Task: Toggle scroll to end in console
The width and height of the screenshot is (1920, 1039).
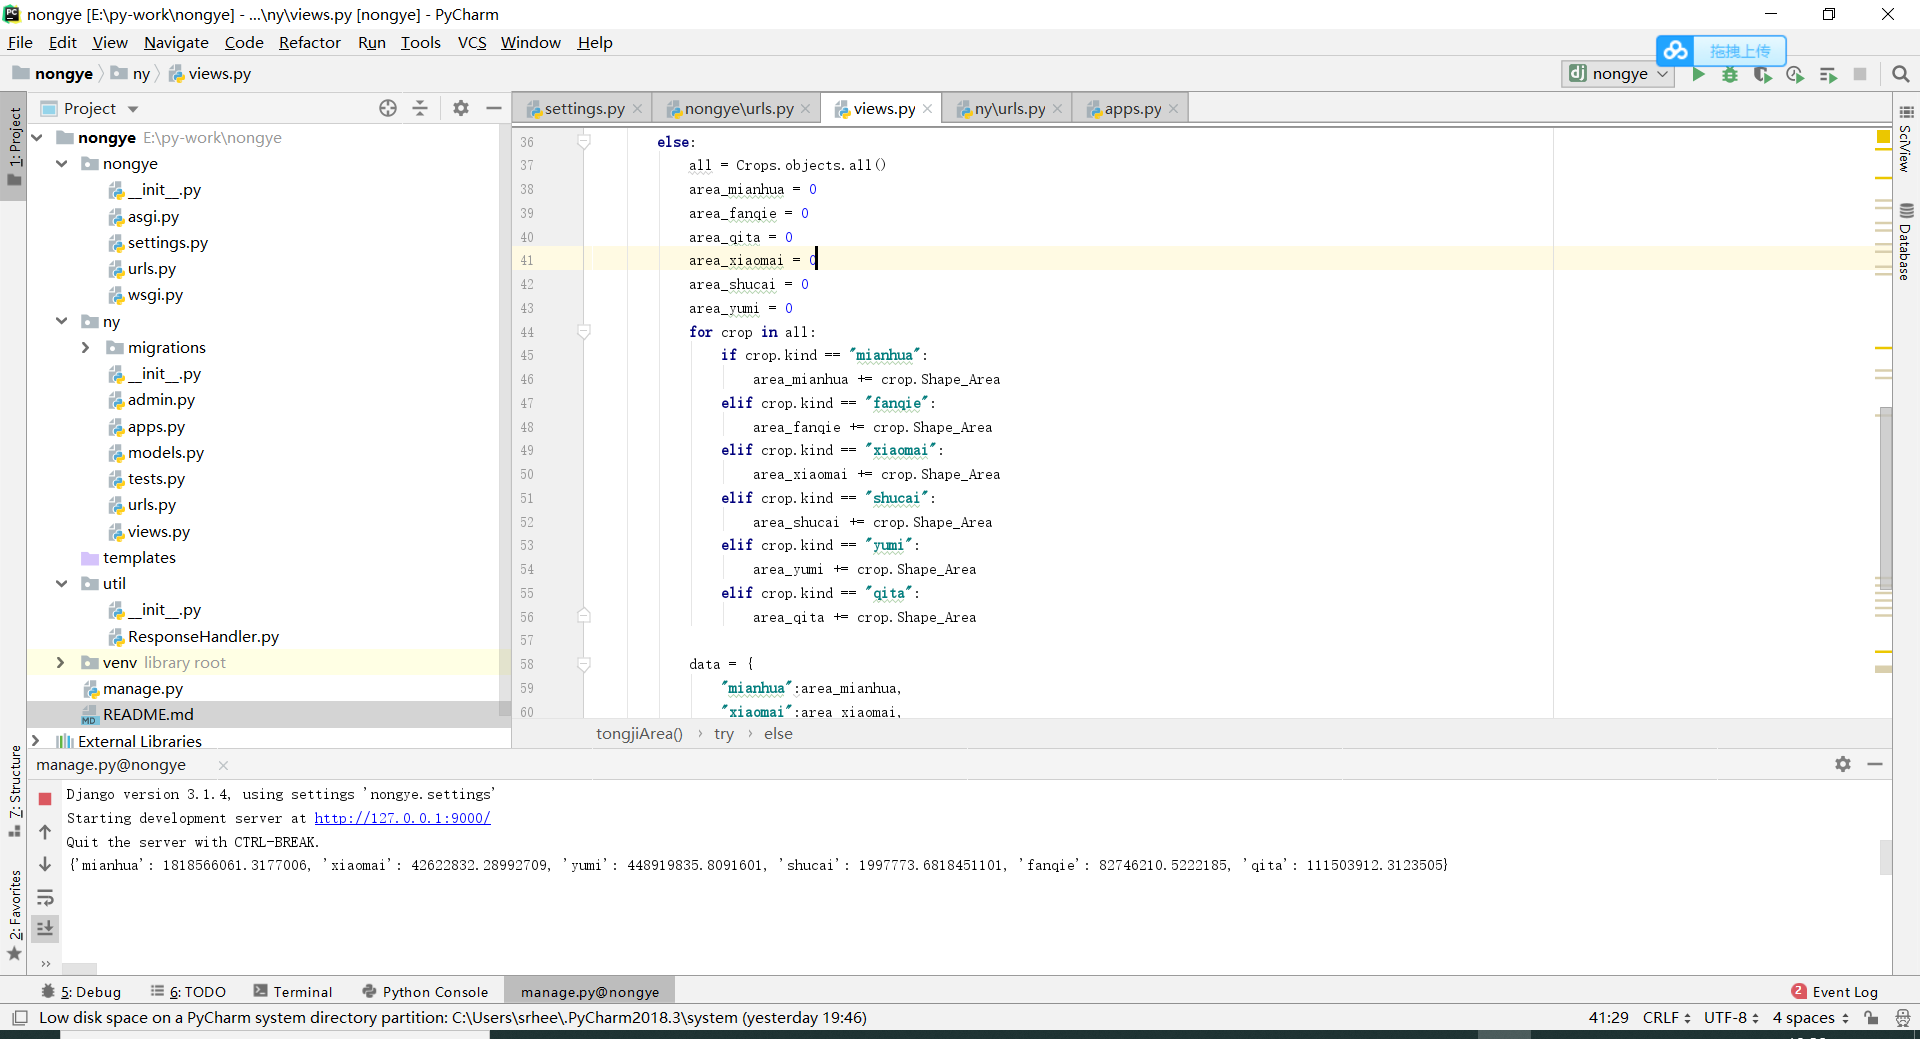Action: coord(45,929)
